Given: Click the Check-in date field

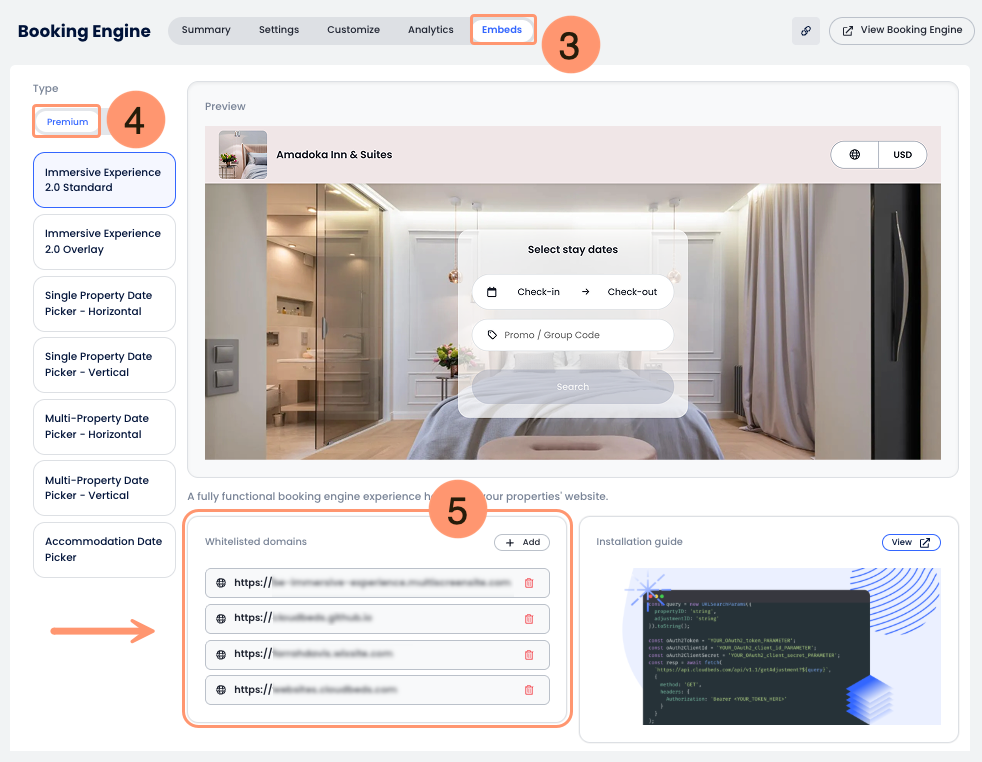Looking at the screenshot, I should click(538, 292).
